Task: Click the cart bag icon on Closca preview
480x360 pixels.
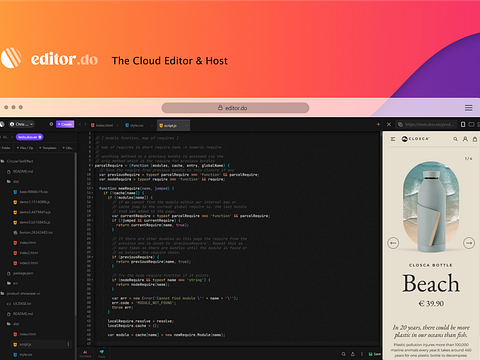Action: (x=475, y=139)
